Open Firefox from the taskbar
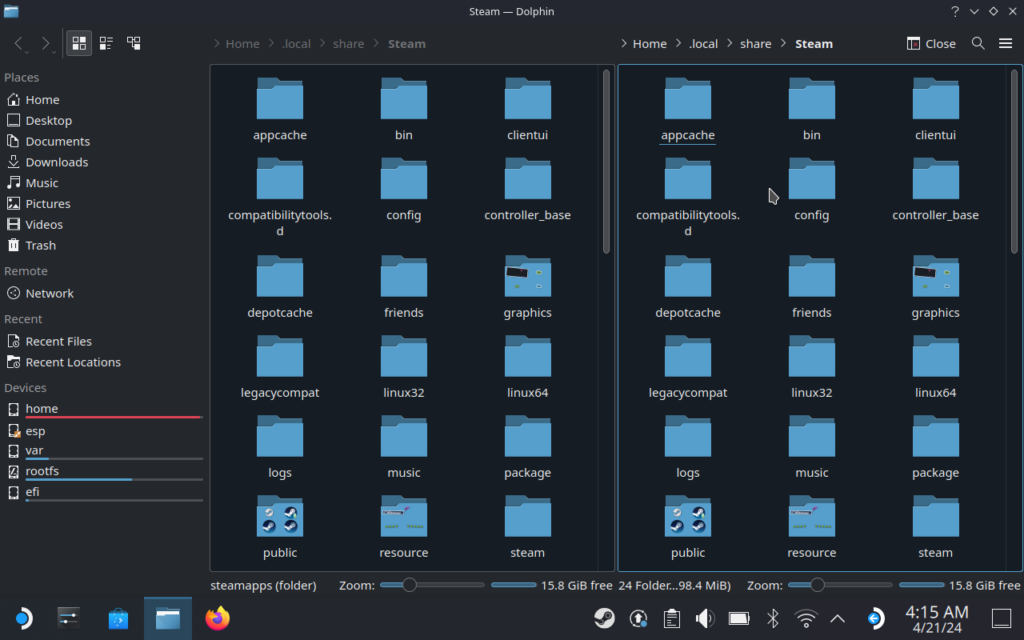 pyautogui.click(x=217, y=618)
